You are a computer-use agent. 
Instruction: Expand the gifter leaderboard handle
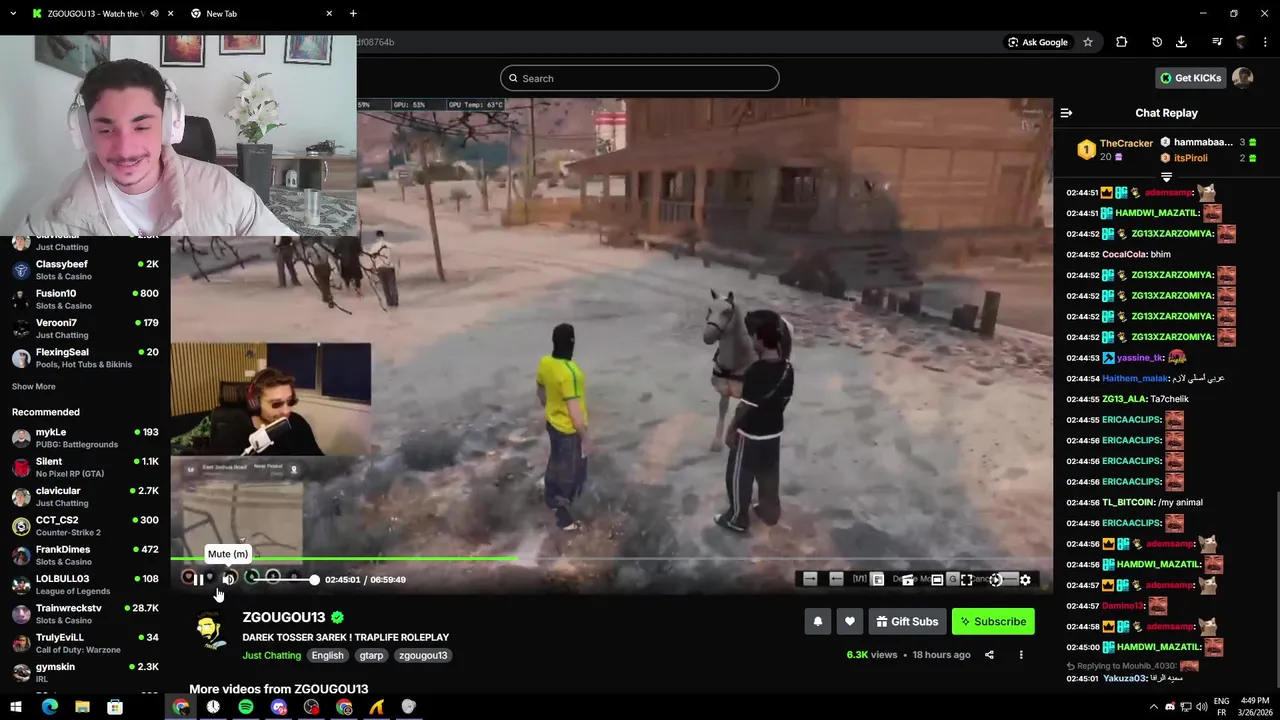point(1166,177)
